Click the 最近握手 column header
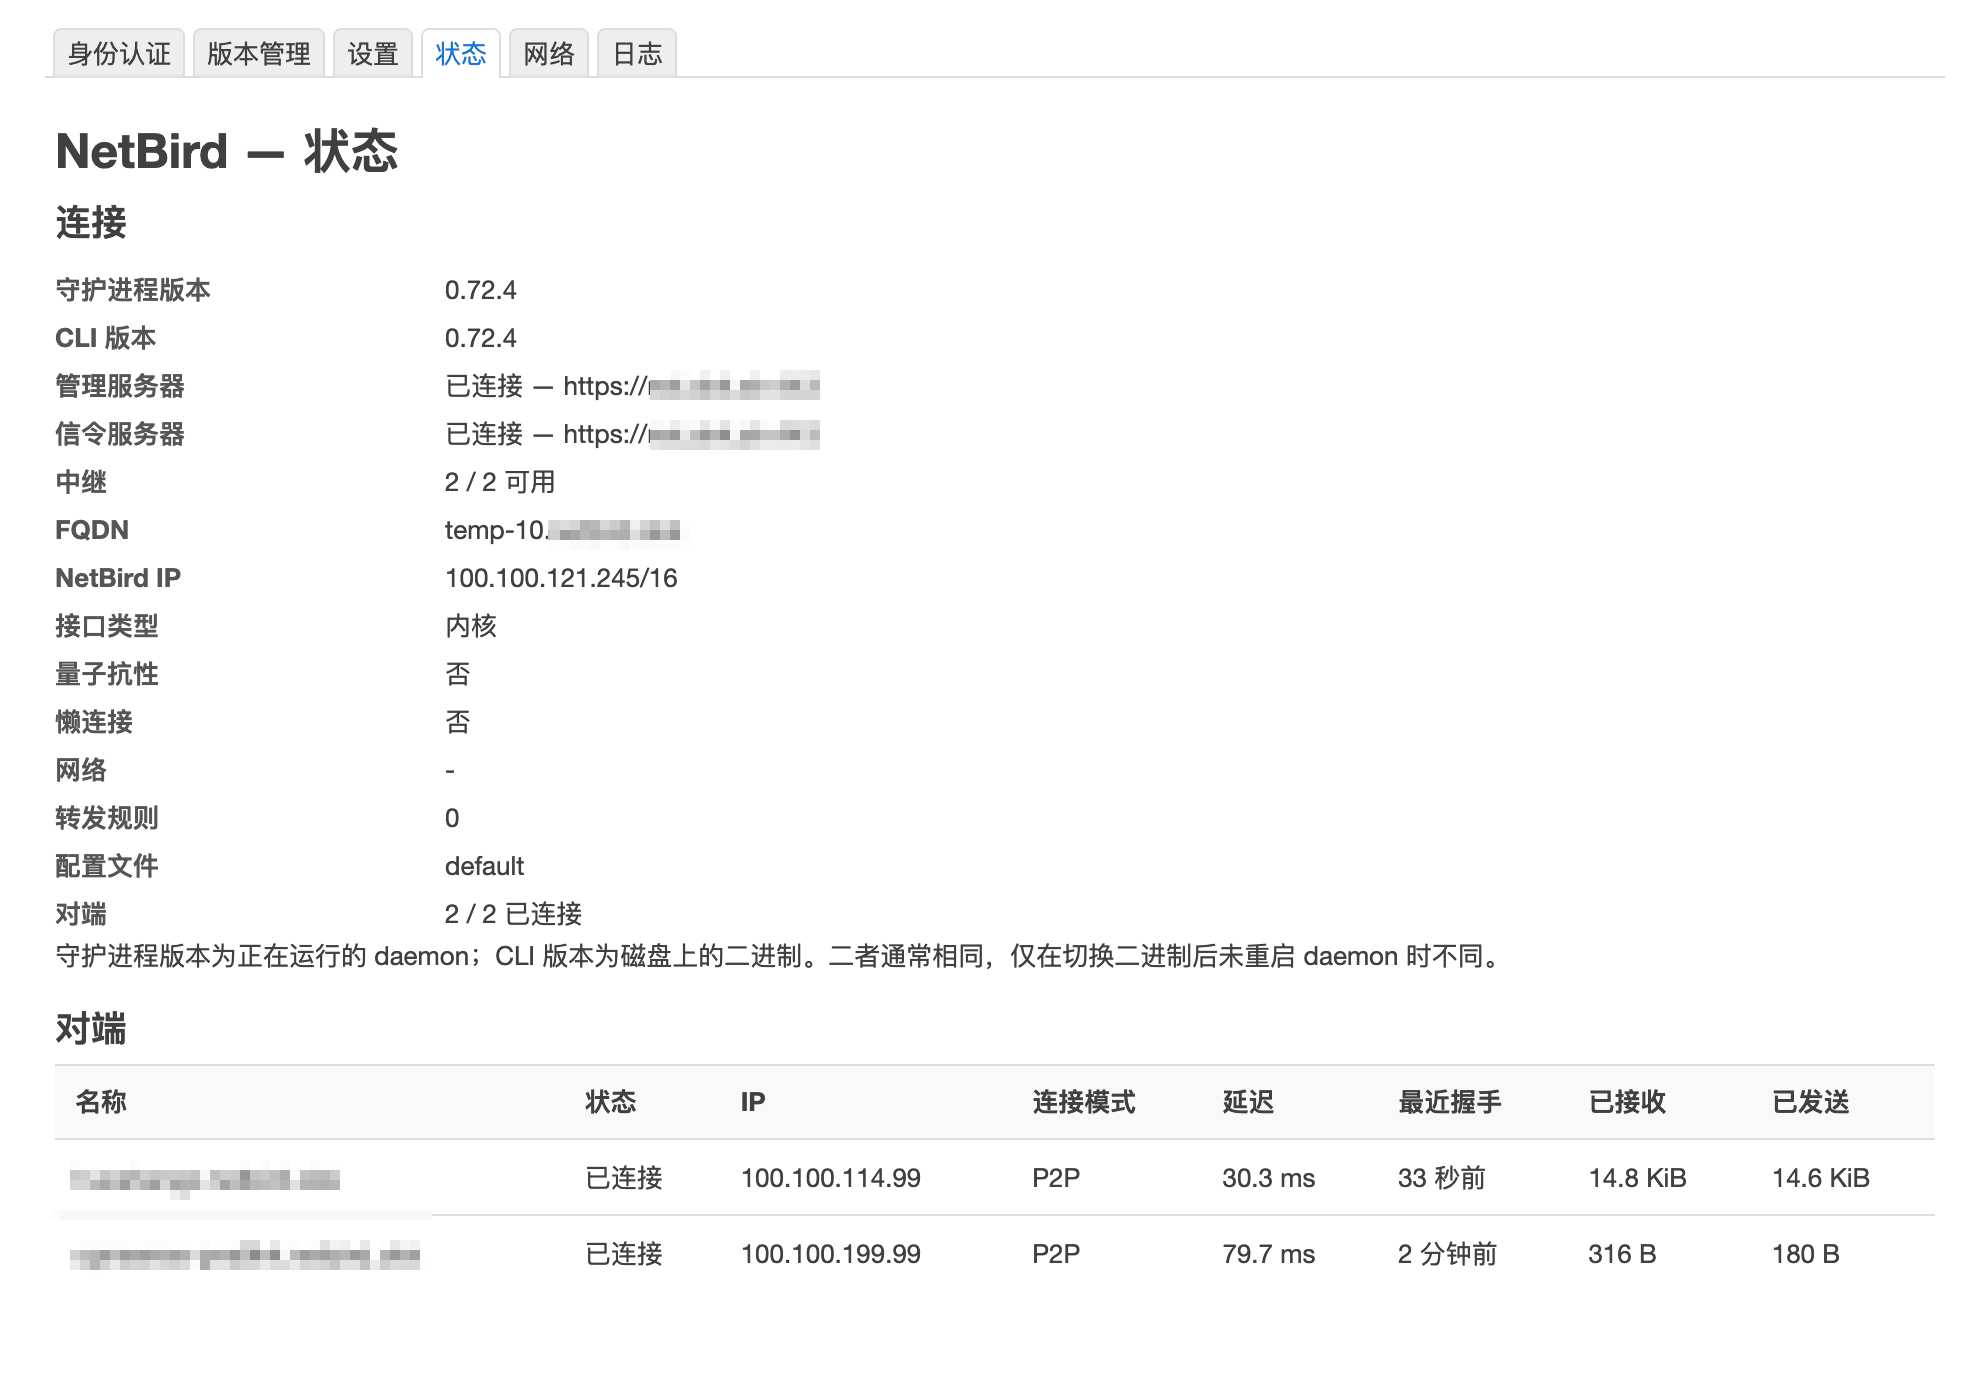1976x1374 pixels. [1450, 1102]
